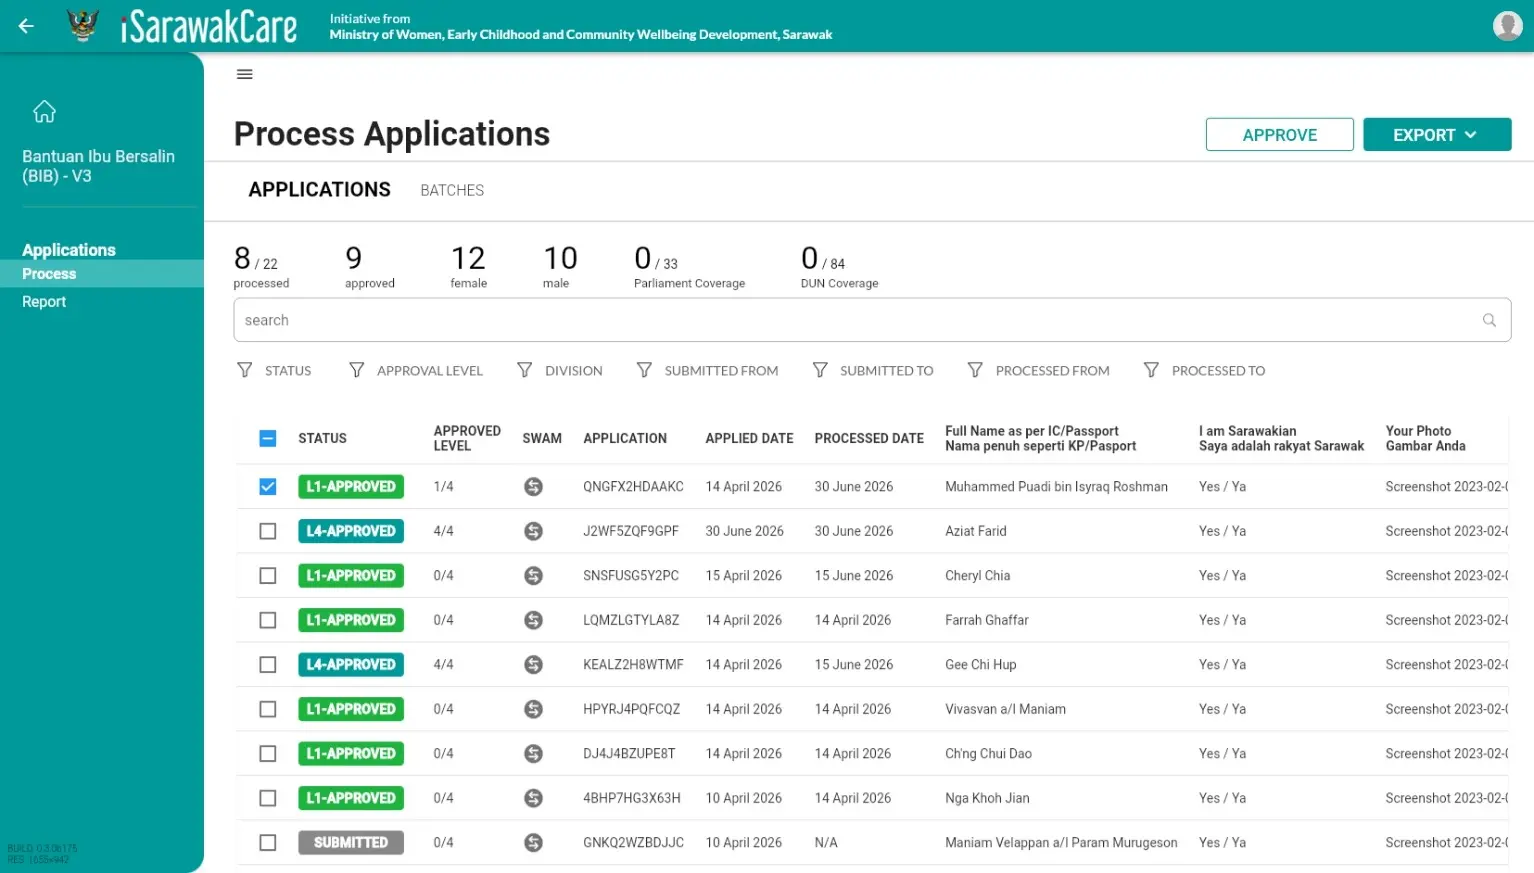1534x873 pixels.
Task: Open Process in the sidebar
Action: 102,274
